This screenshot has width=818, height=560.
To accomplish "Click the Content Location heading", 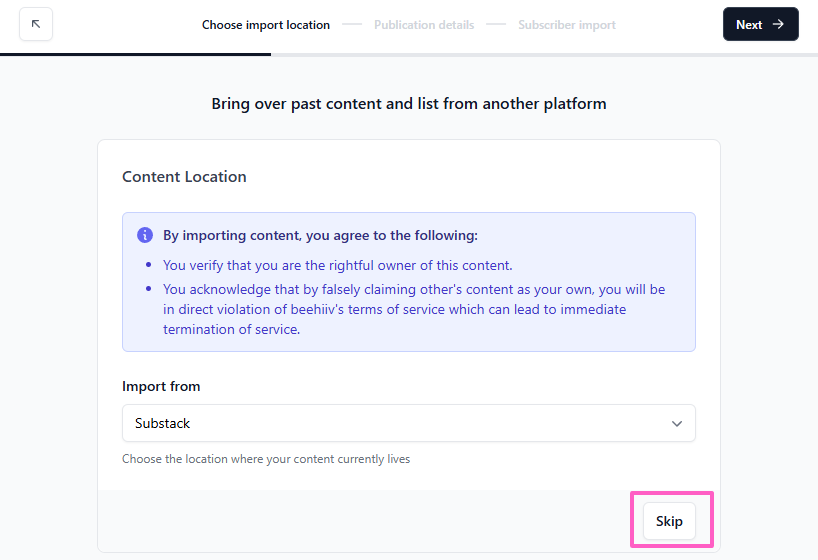I will [x=184, y=177].
